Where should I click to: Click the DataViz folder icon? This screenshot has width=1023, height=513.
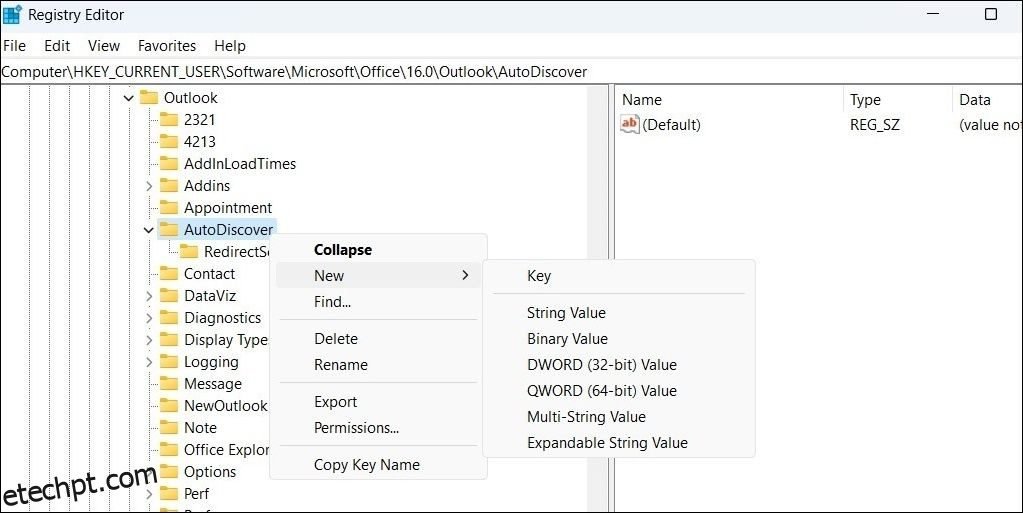click(x=170, y=296)
